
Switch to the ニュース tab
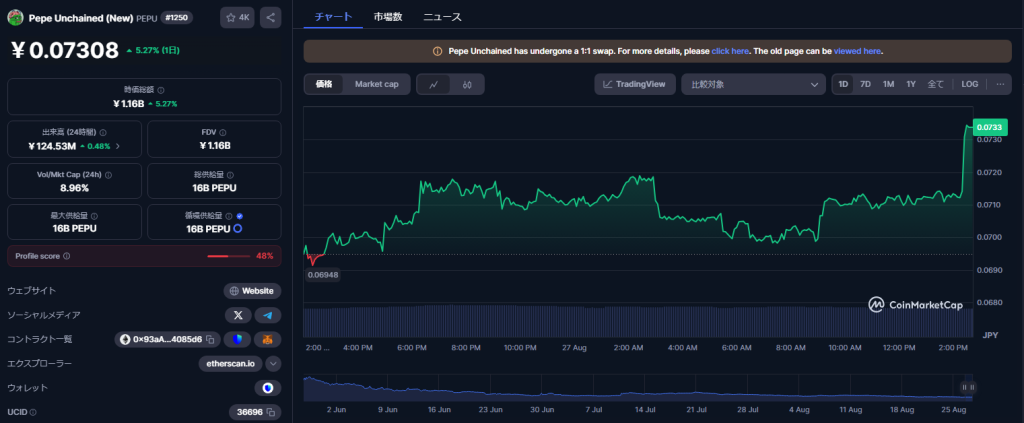point(442,17)
